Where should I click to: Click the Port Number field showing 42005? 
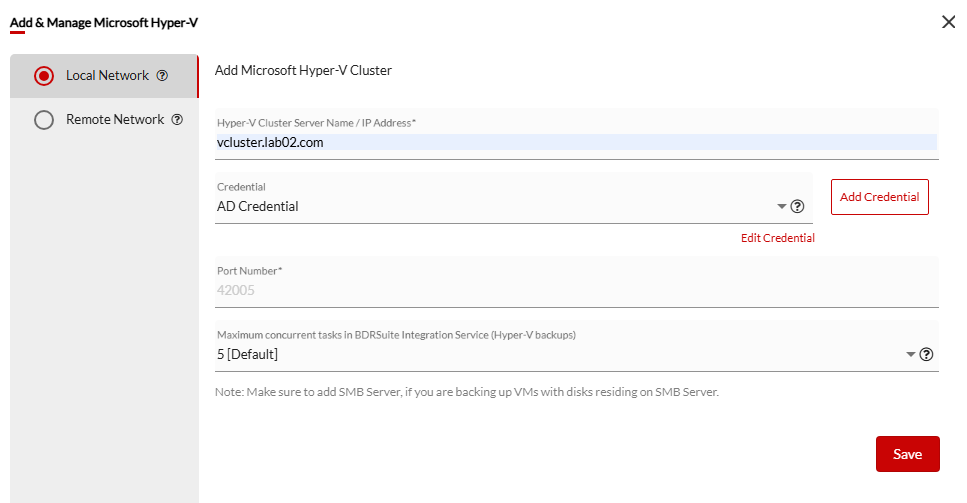576,291
